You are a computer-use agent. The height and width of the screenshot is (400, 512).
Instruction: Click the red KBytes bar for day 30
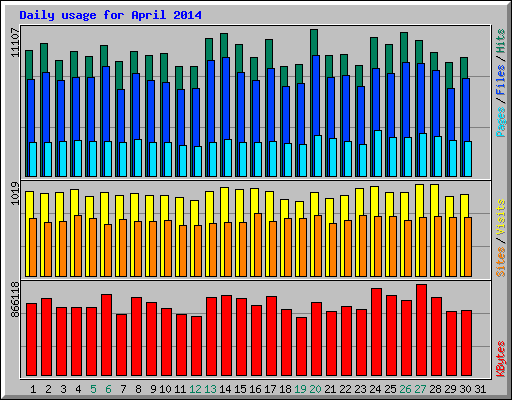[466, 343]
